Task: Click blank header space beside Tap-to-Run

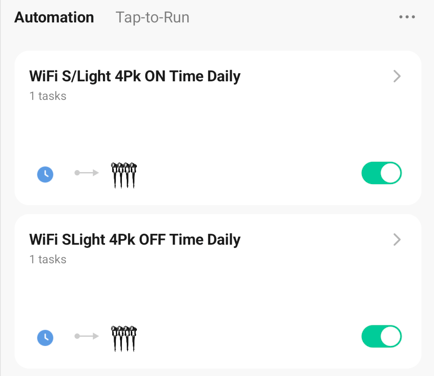Action: click(293, 17)
